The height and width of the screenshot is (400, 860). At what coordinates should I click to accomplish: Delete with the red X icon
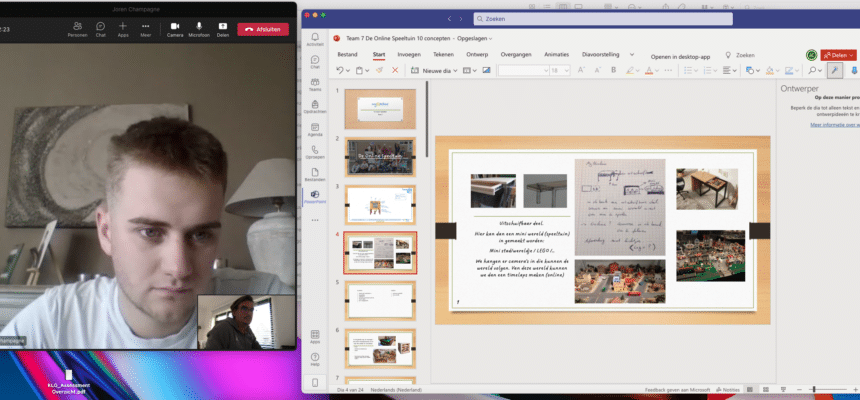[395, 70]
